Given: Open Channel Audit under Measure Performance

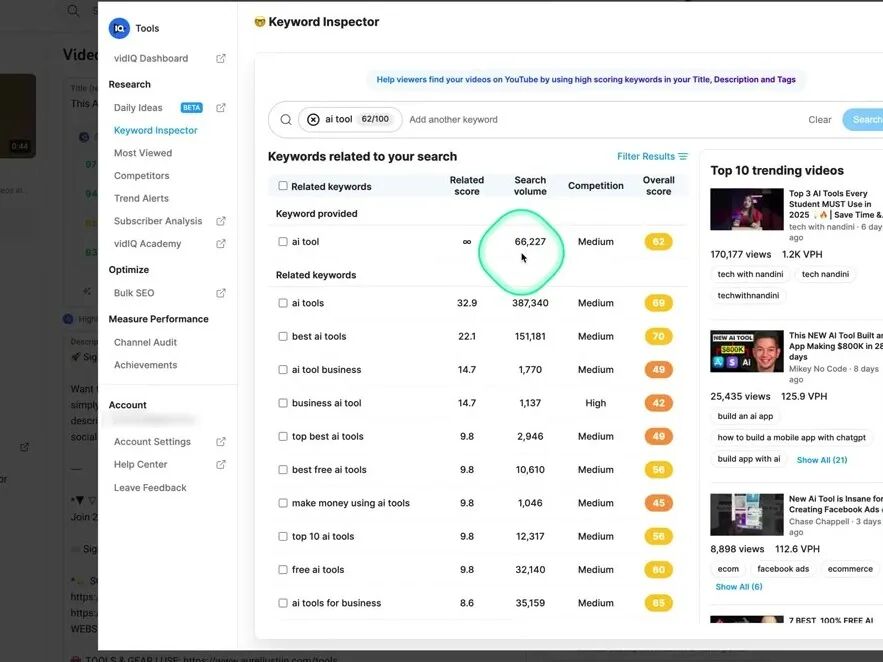Looking at the screenshot, I should tap(145, 341).
